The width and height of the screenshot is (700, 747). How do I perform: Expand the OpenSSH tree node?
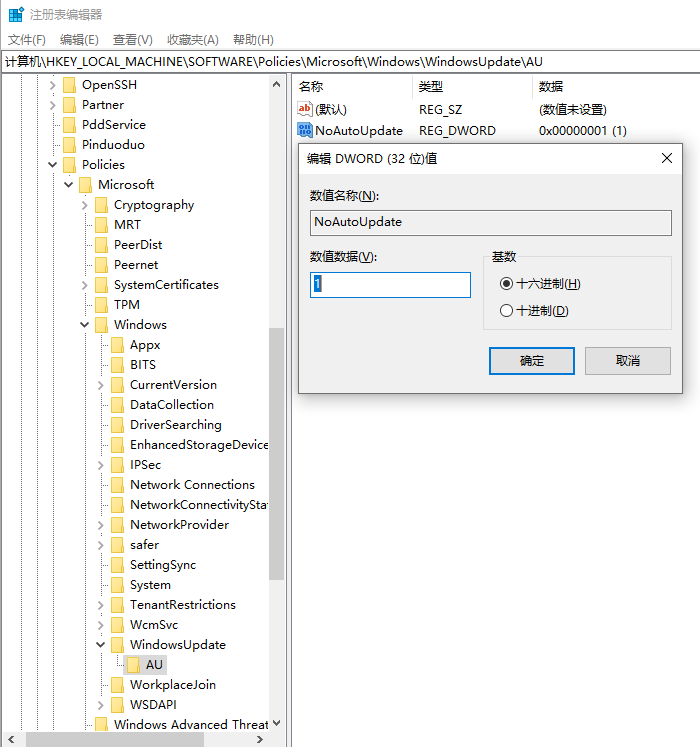coord(52,85)
